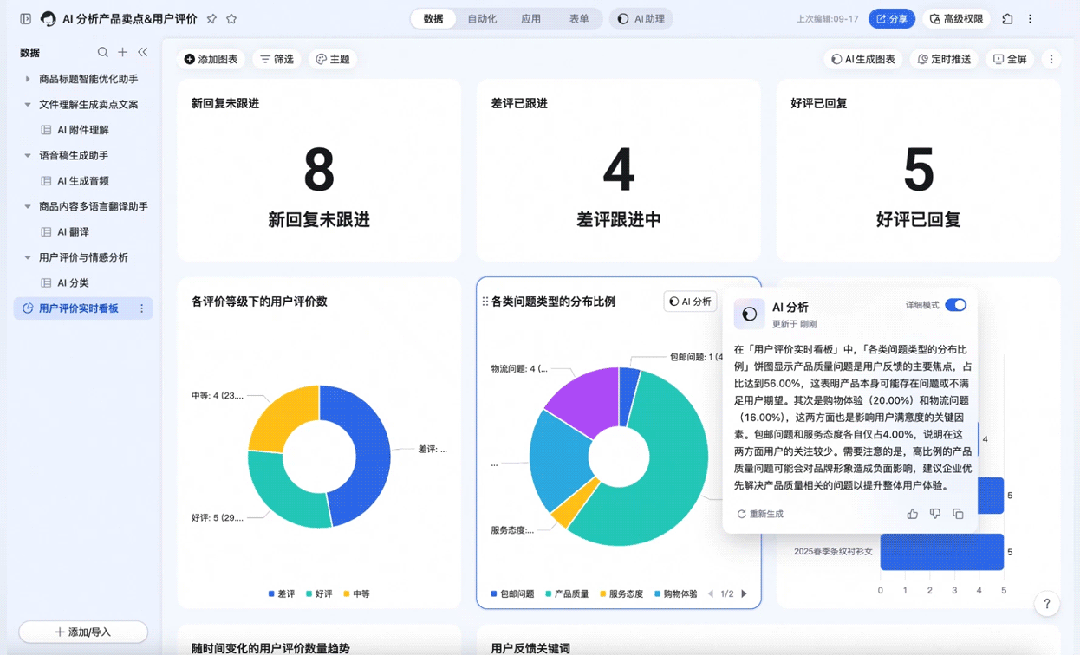1080x655 pixels.
Task: Collapse the sidebar with the double-chevron icon
Action: pyautogui.click(x=142, y=52)
